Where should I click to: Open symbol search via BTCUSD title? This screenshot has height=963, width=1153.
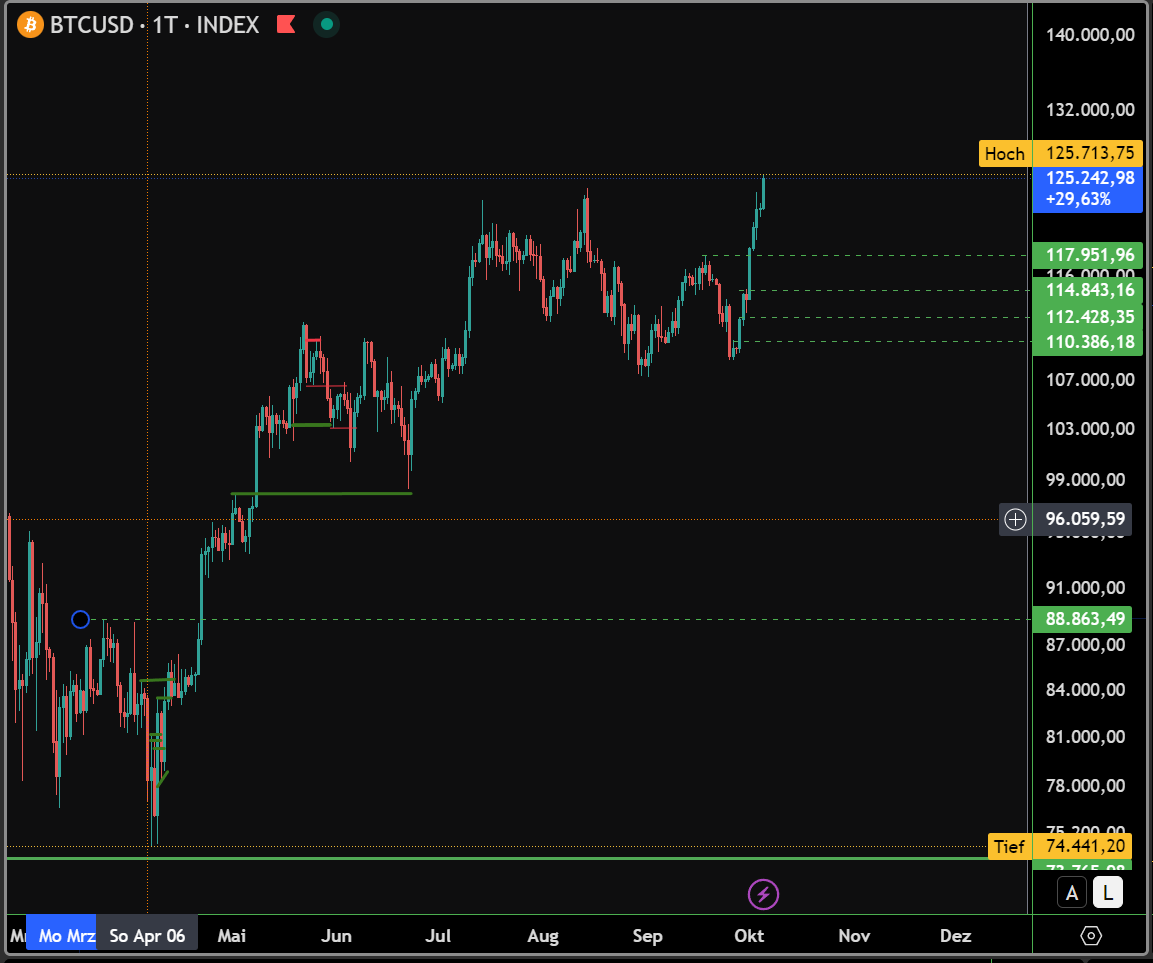click(91, 24)
